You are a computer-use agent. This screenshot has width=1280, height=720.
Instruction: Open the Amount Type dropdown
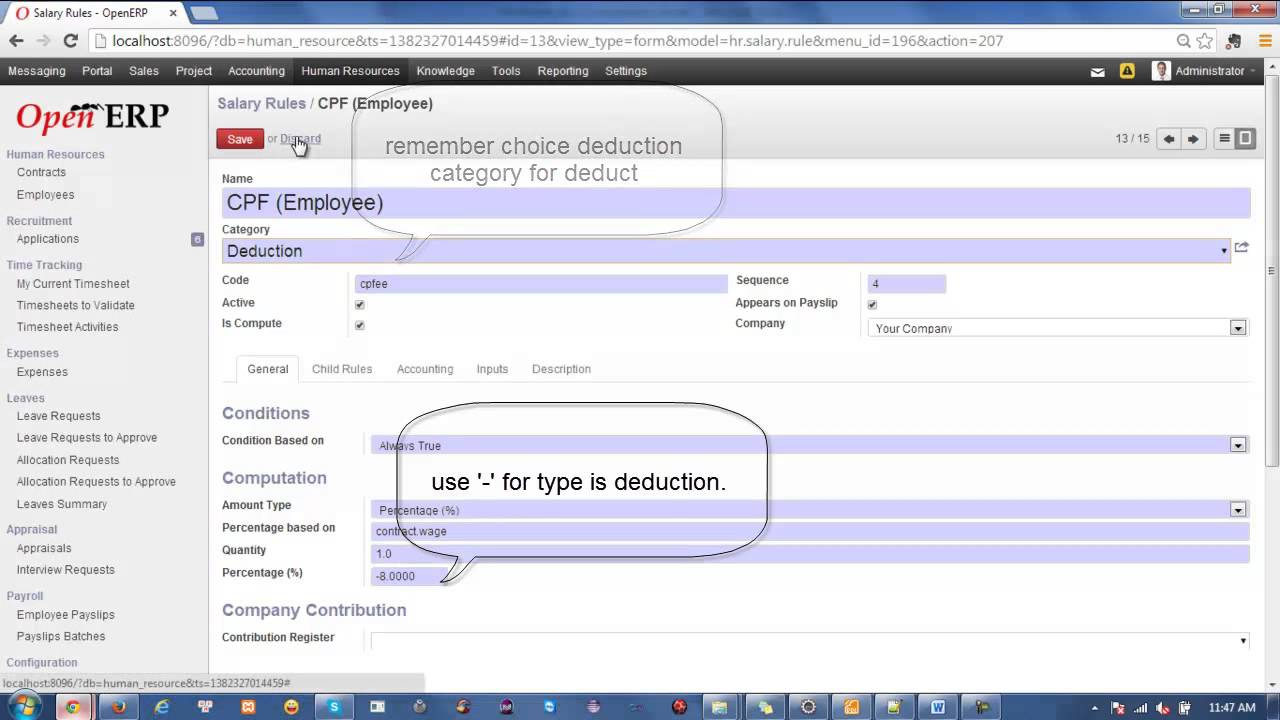tap(1238, 510)
